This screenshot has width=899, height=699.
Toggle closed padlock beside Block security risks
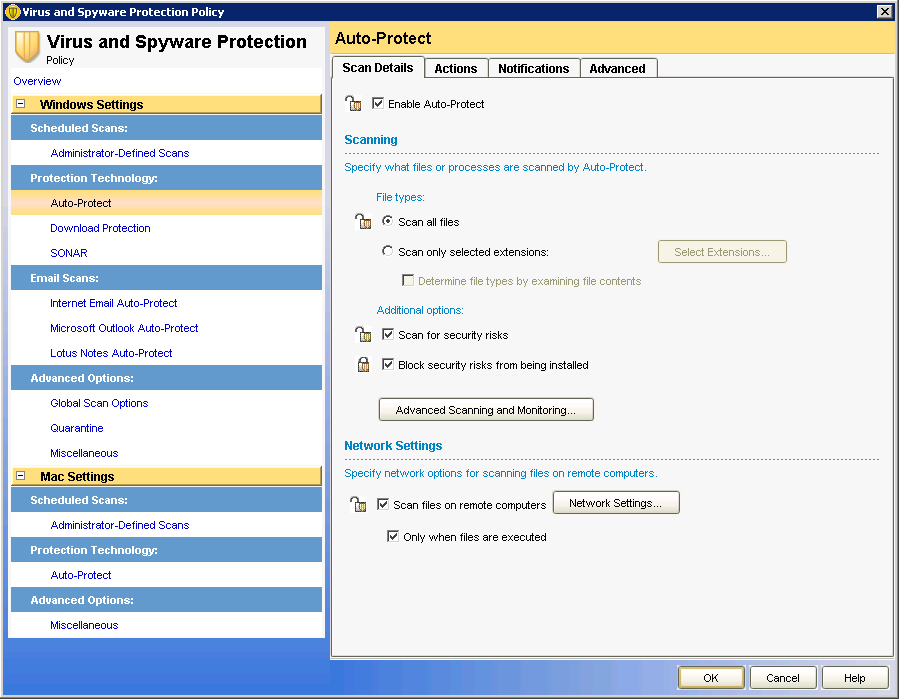(x=363, y=365)
